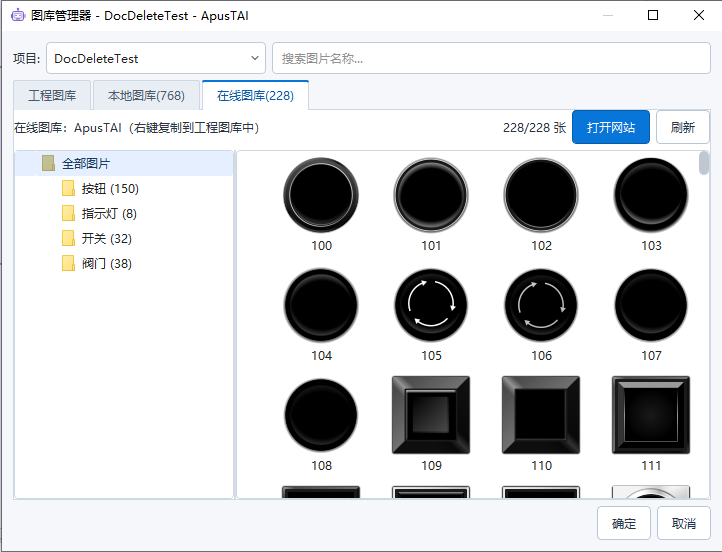Click the 刷新 button

point(682,127)
